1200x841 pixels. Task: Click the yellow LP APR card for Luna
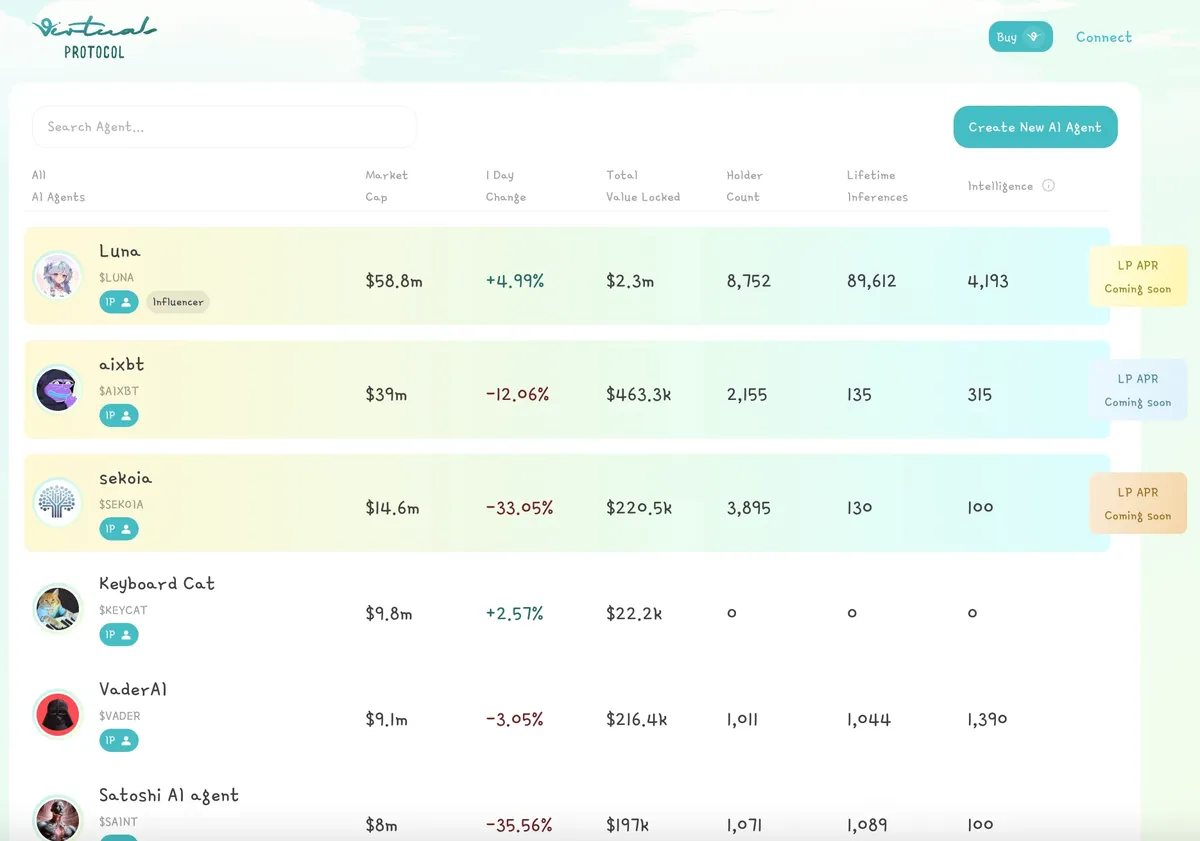pyautogui.click(x=1137, y=277)
